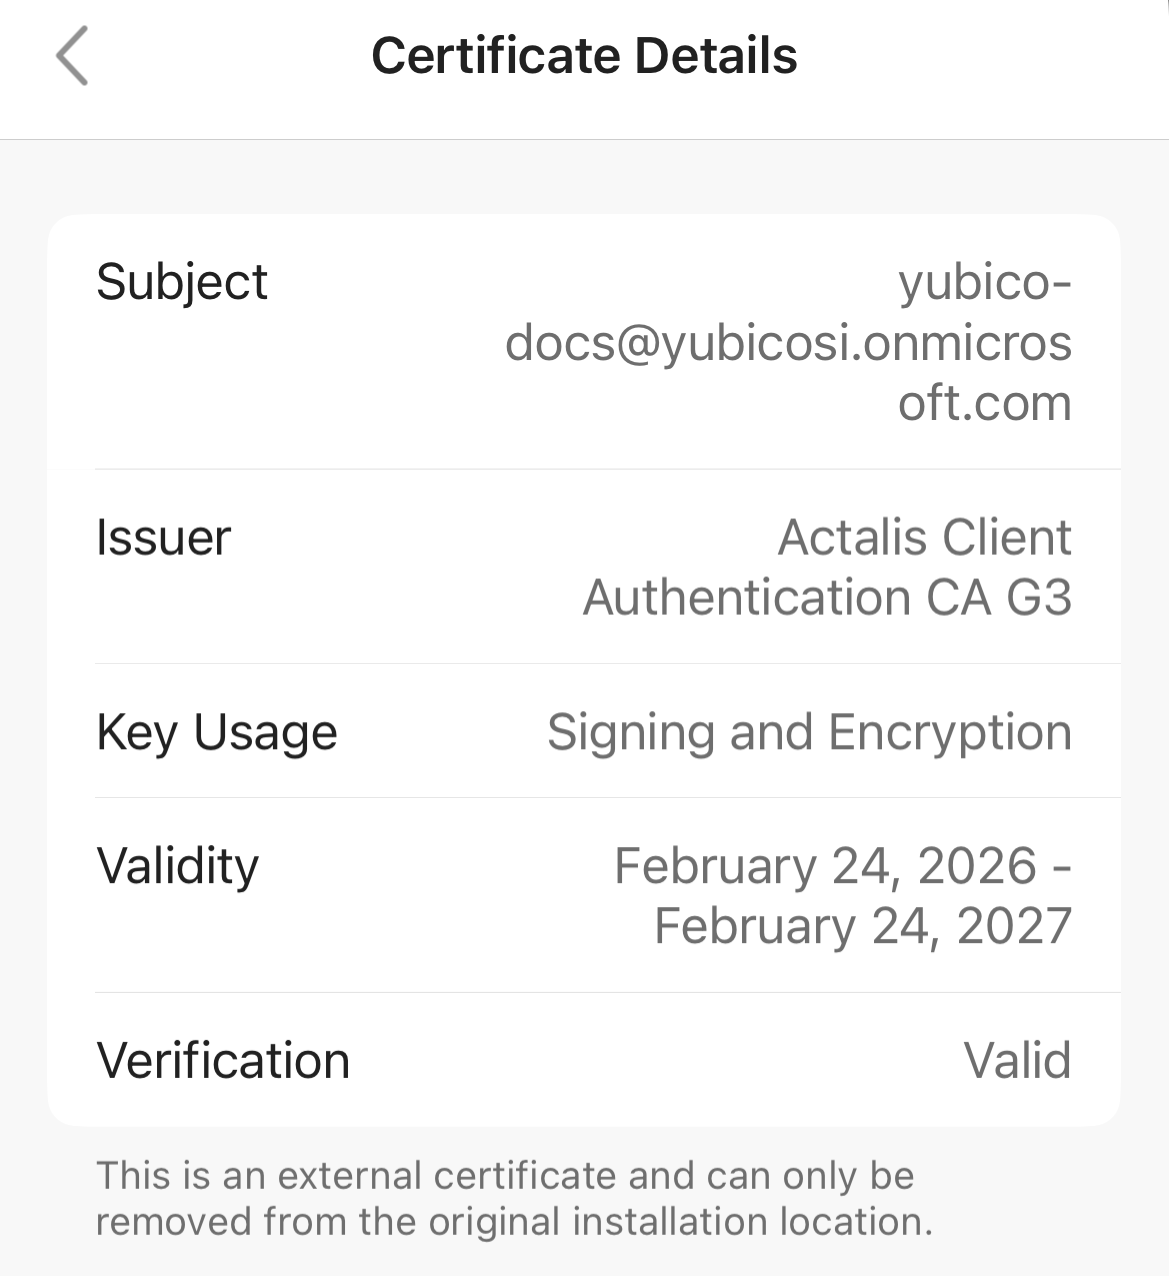Select the Validity row label
This screenshot has width=1169, height=1276.
pos(177,866)
